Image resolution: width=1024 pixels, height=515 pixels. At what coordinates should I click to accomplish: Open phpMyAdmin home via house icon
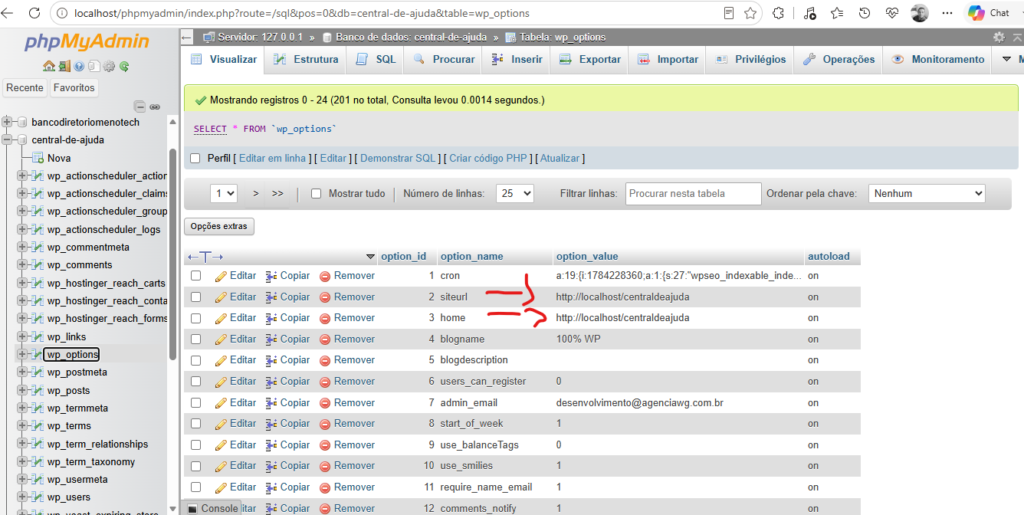49,66
